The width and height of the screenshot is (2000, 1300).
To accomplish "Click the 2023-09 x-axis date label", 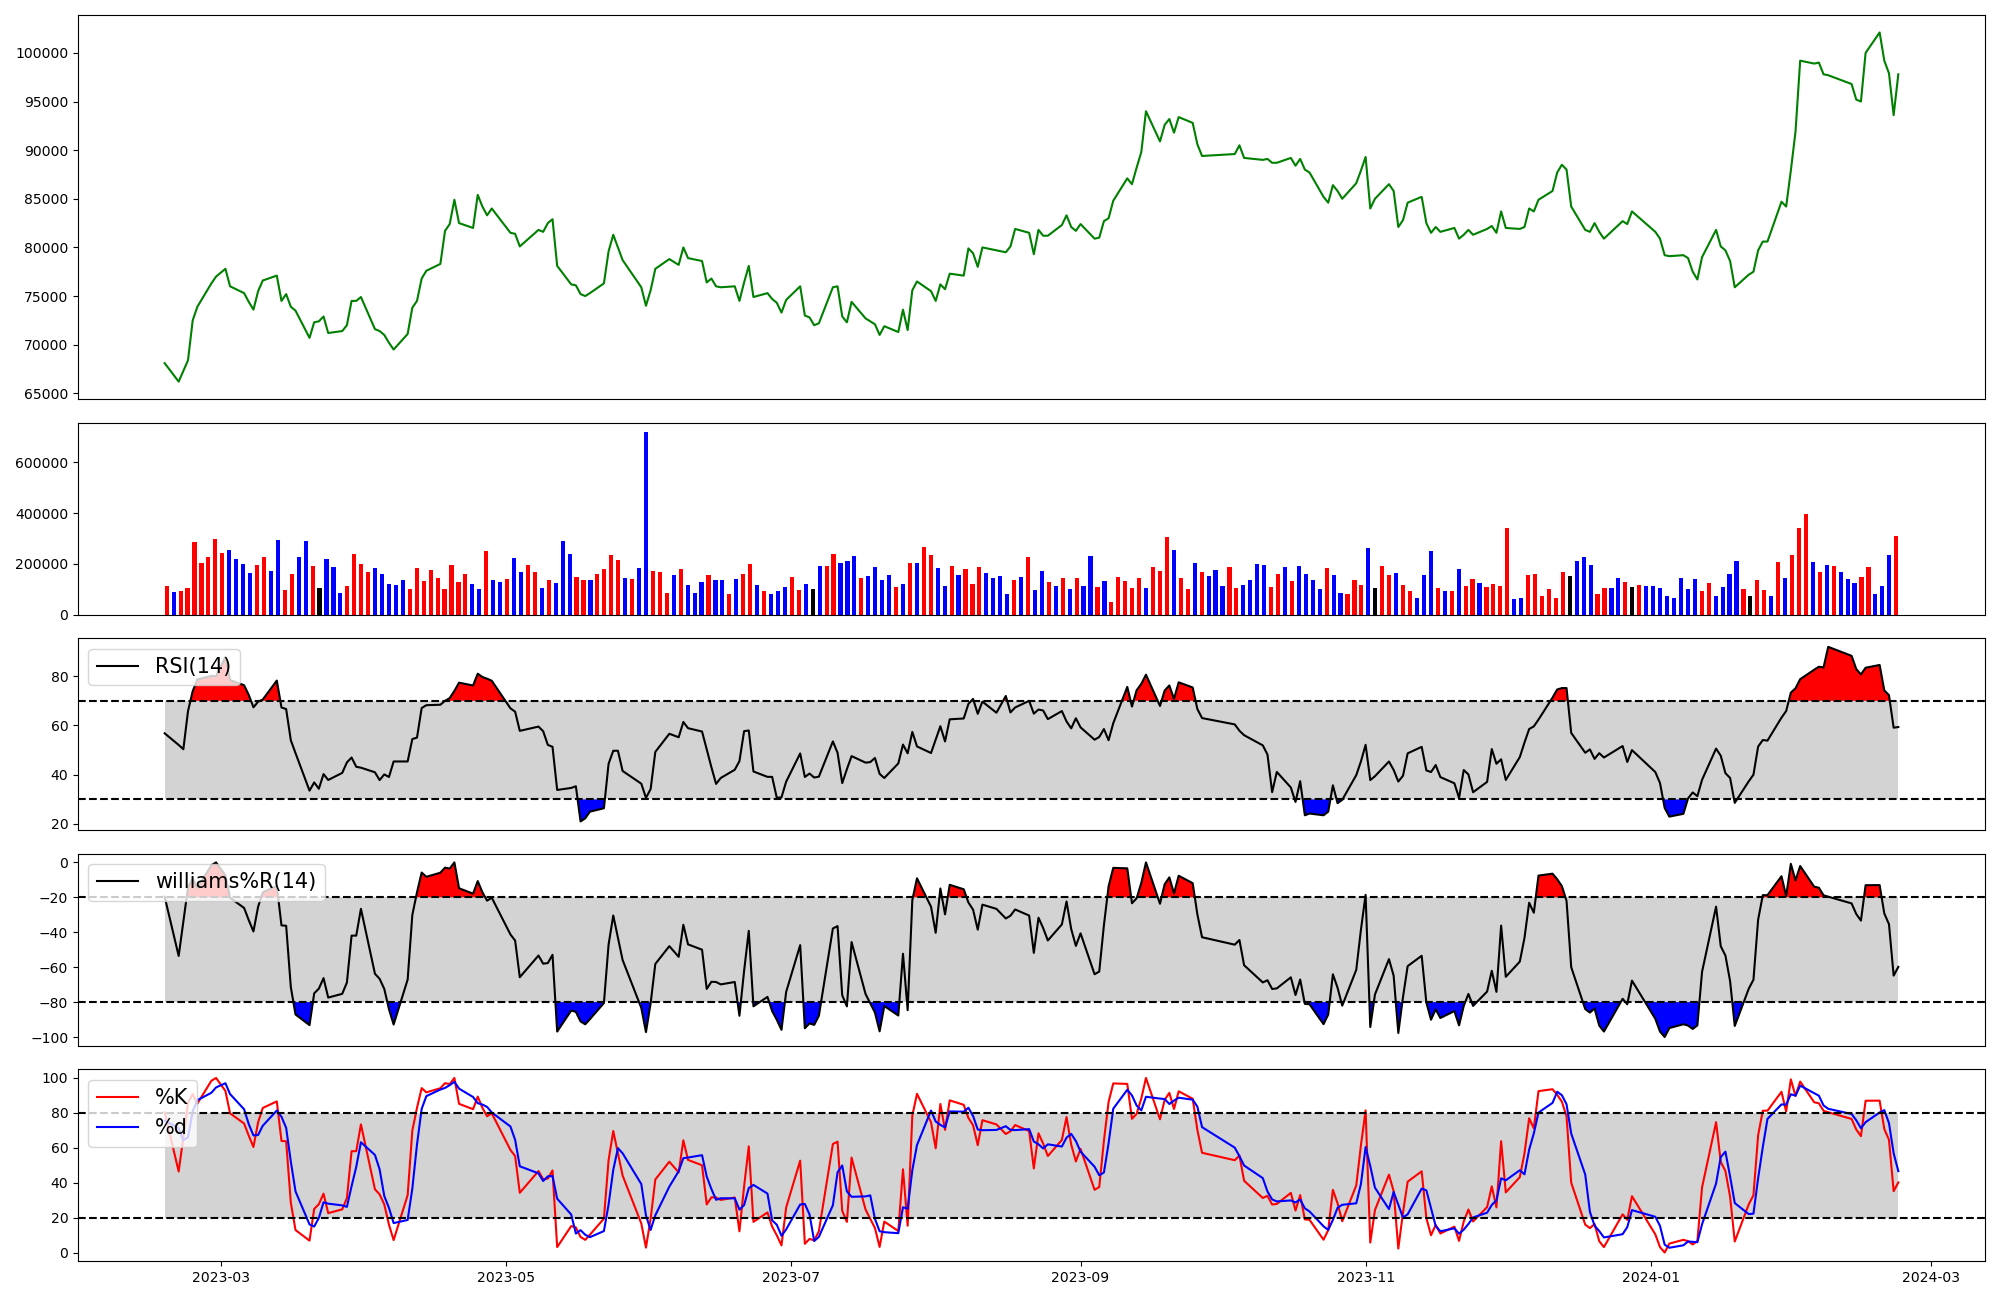I will pos(1080,1277).
